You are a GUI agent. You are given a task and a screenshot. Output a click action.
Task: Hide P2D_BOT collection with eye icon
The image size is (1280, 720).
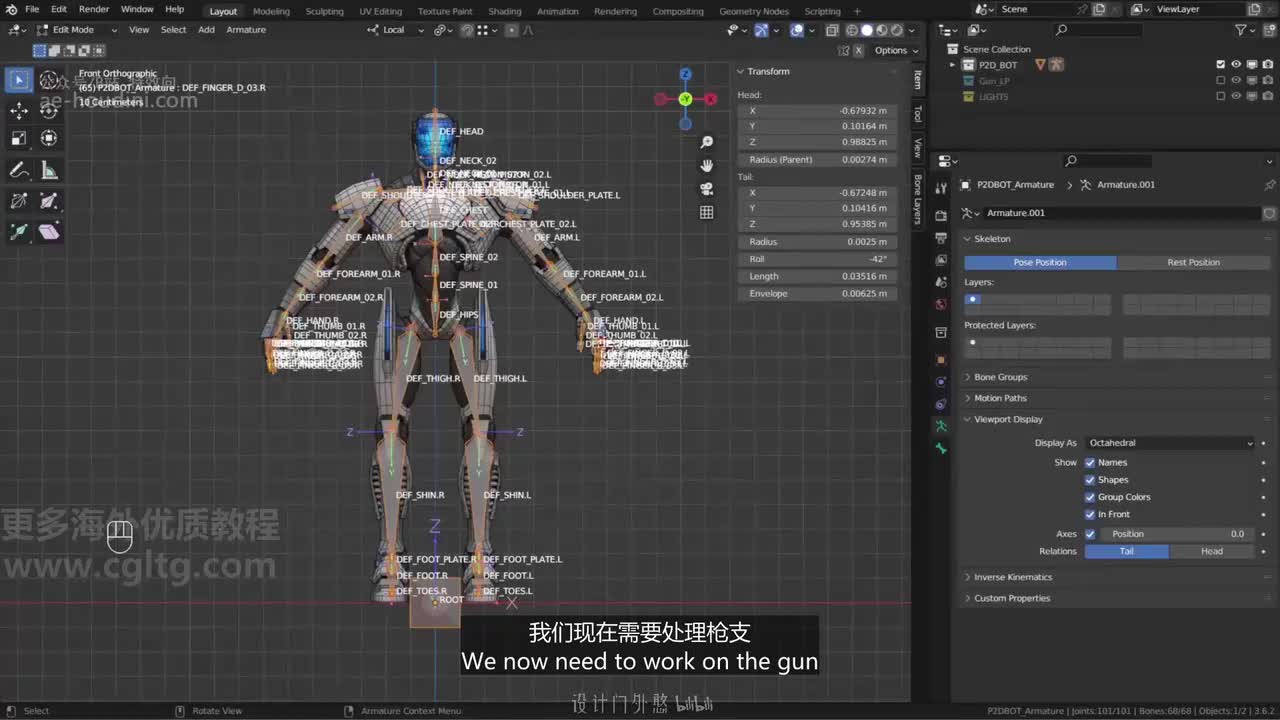(x=1237, y=65)
